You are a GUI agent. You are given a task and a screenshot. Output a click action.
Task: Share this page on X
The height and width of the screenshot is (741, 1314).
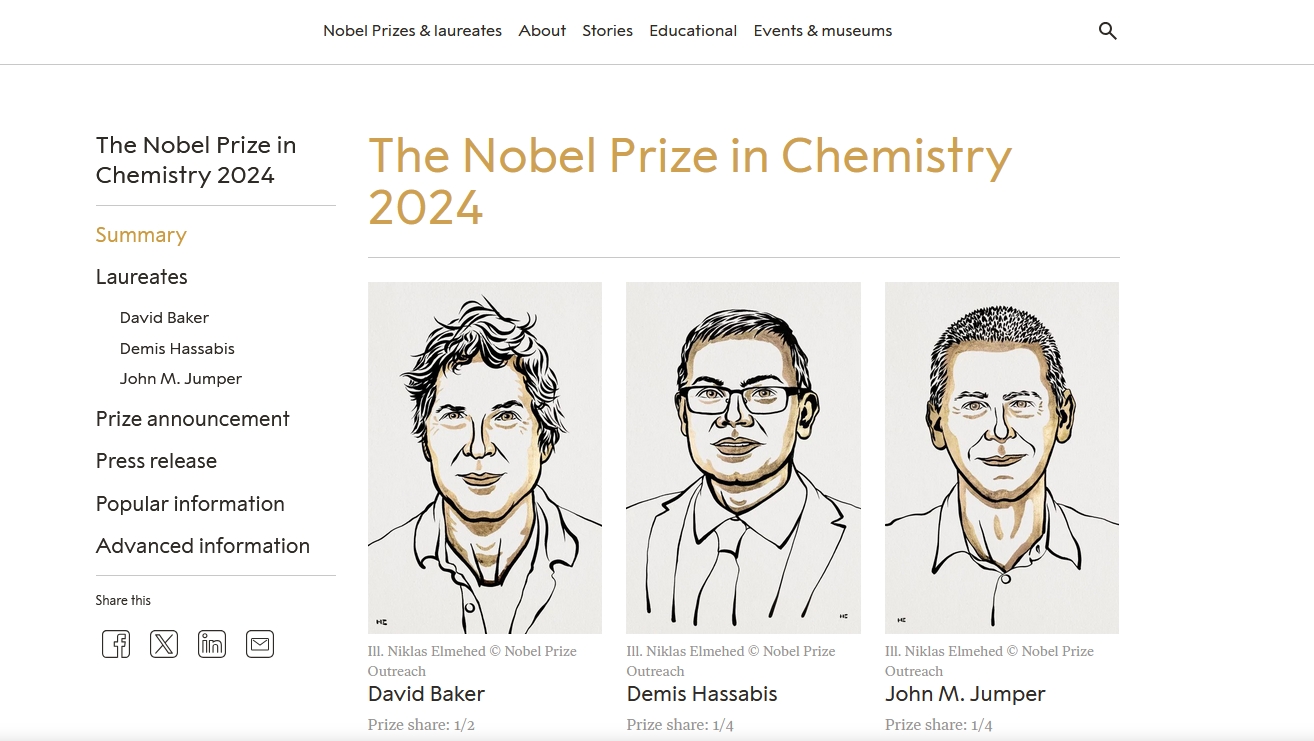coord(164,644)
